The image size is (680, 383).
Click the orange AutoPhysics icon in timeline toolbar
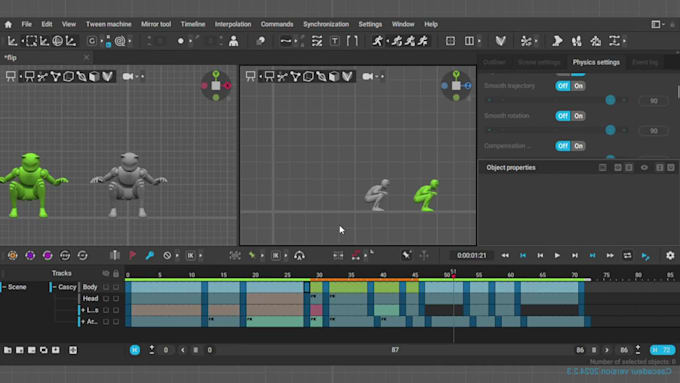[x=13, y=255]
